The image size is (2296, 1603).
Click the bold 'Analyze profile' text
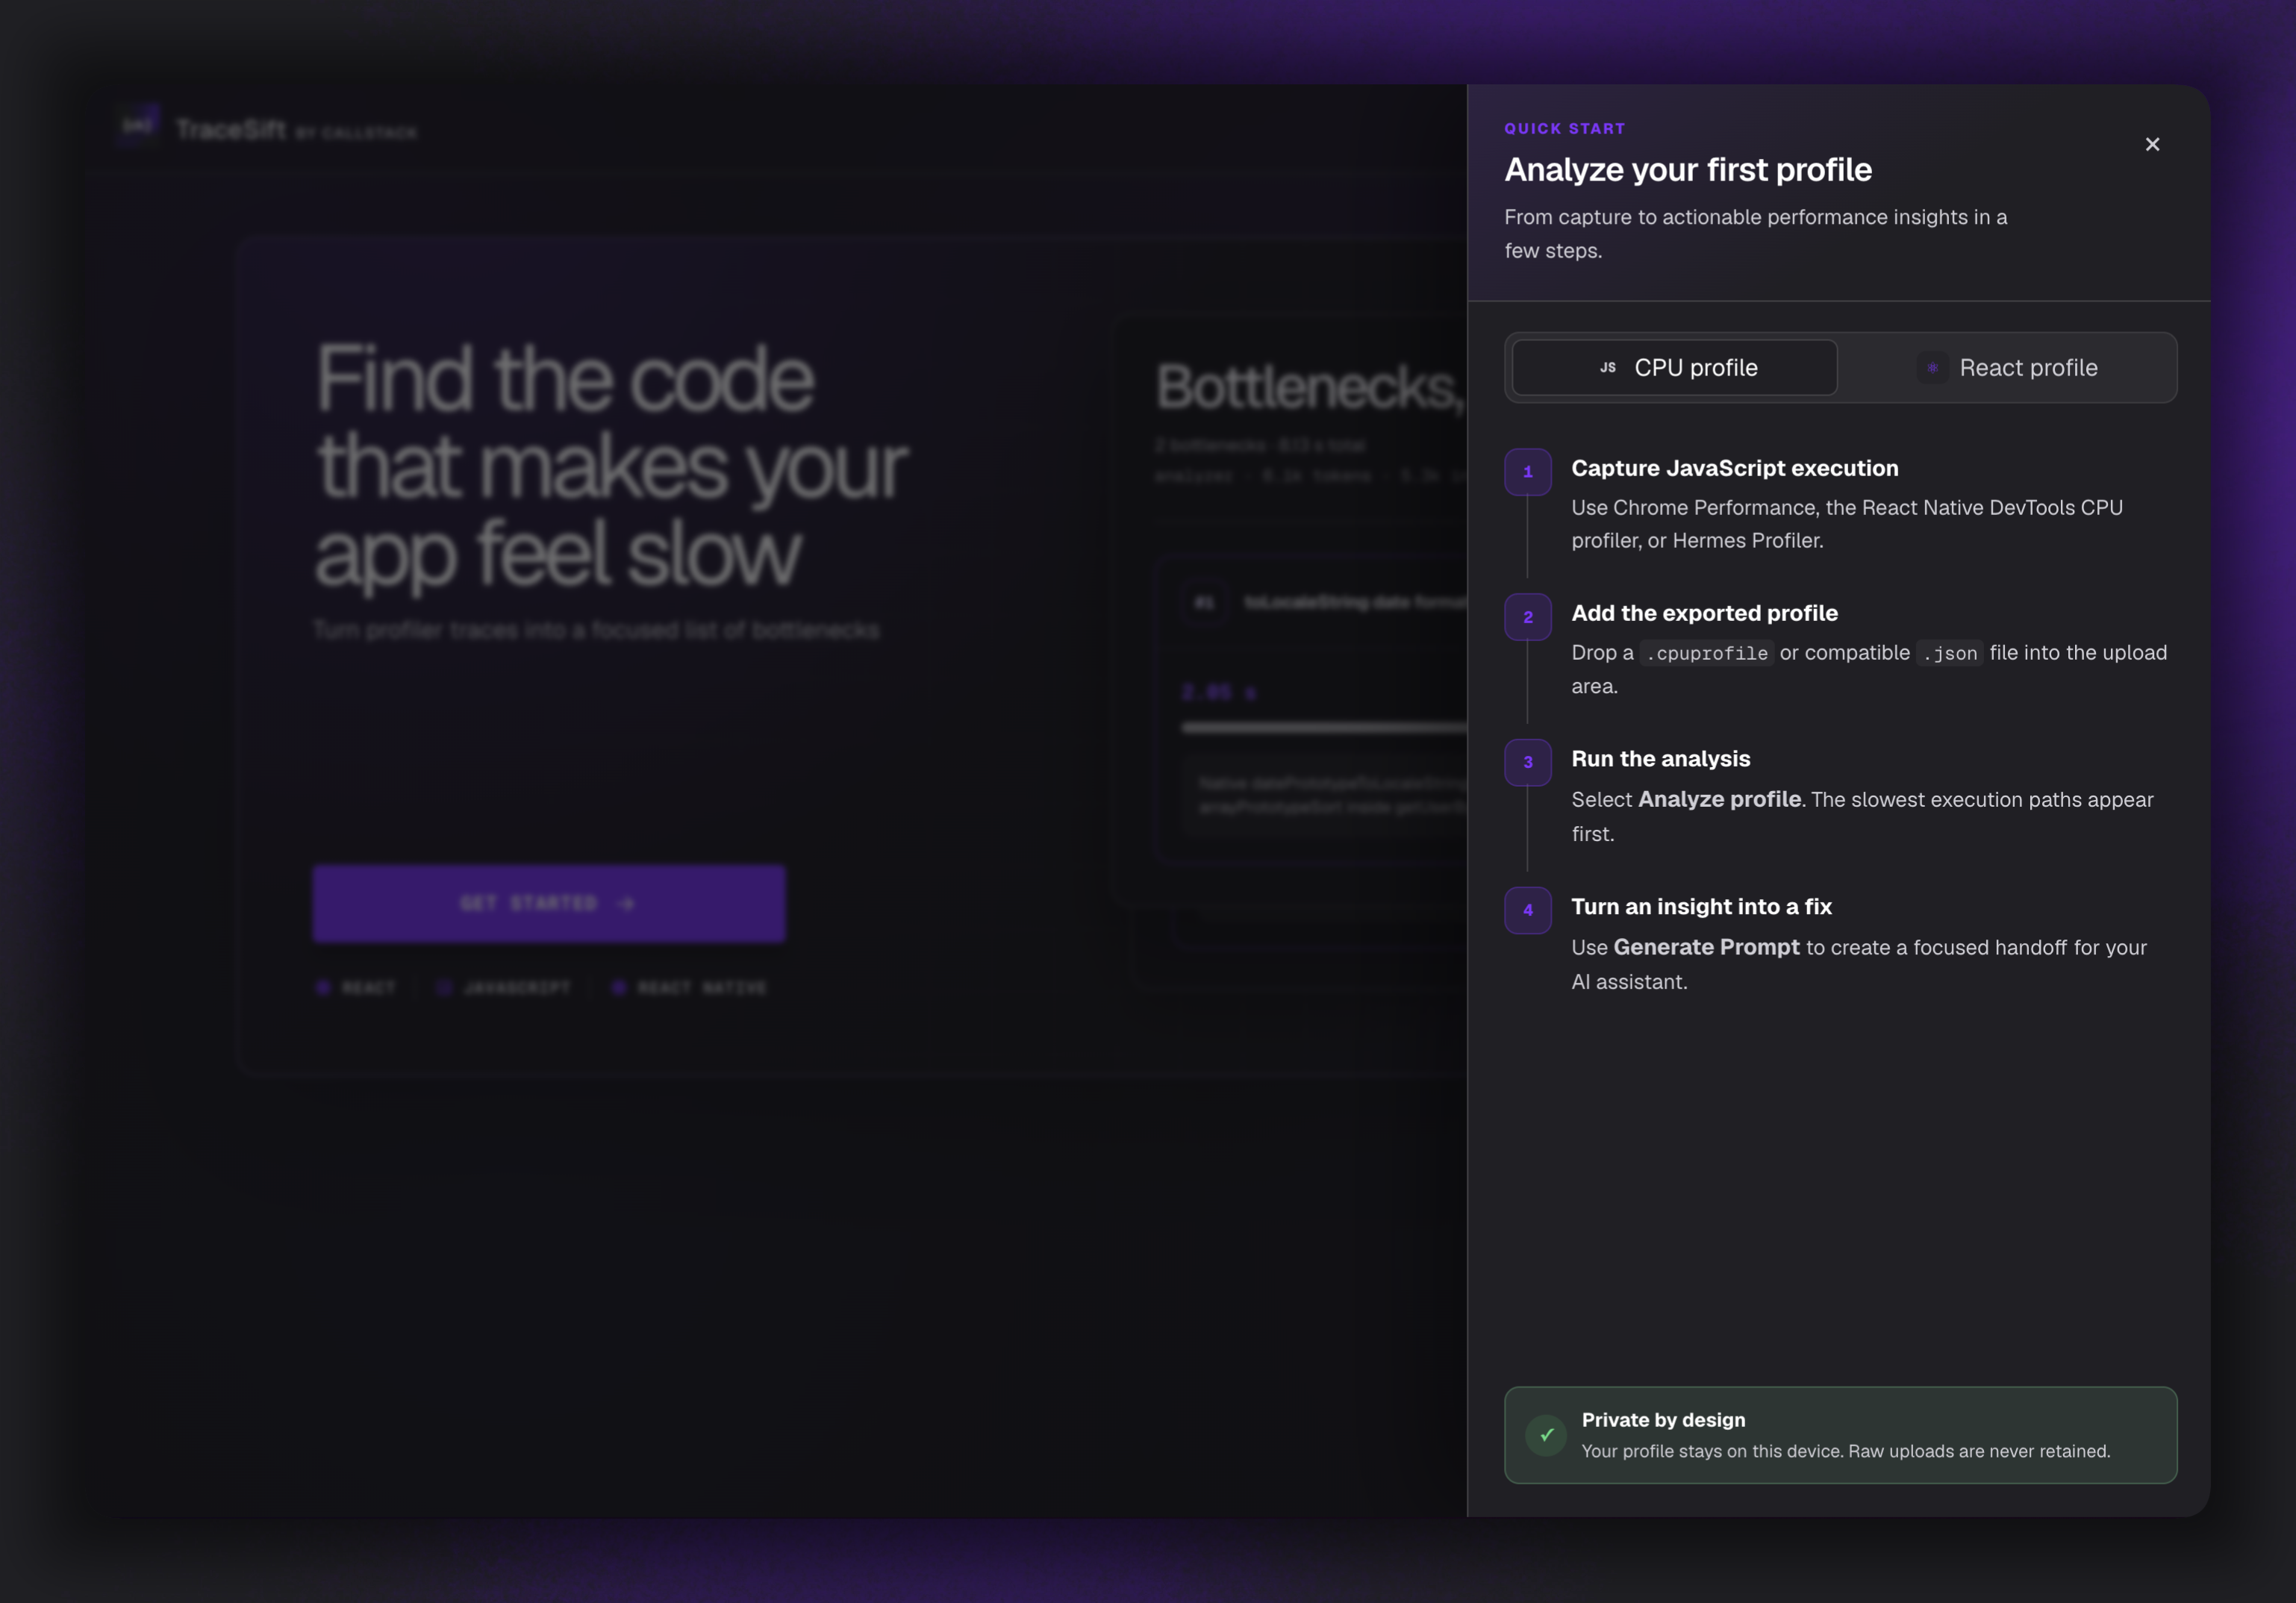[1720, 799]
